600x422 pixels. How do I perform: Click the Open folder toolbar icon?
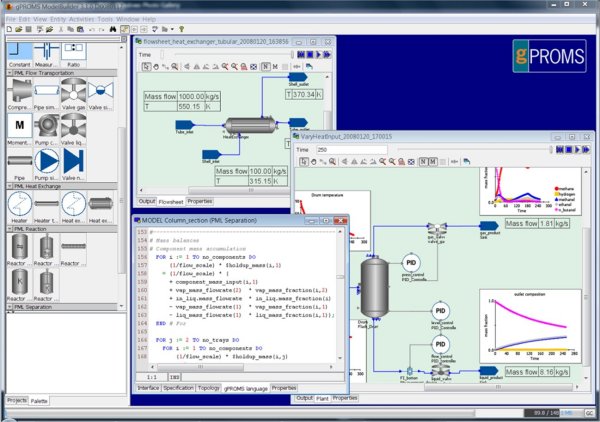pyautogui.click(x=18, y=29)
